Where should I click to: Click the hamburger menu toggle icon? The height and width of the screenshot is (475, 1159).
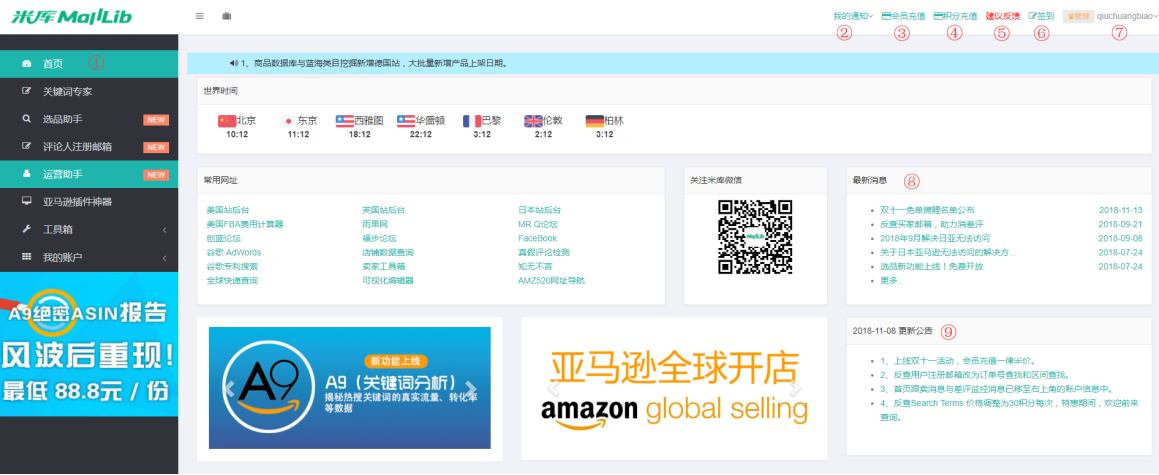pos(200,16)
